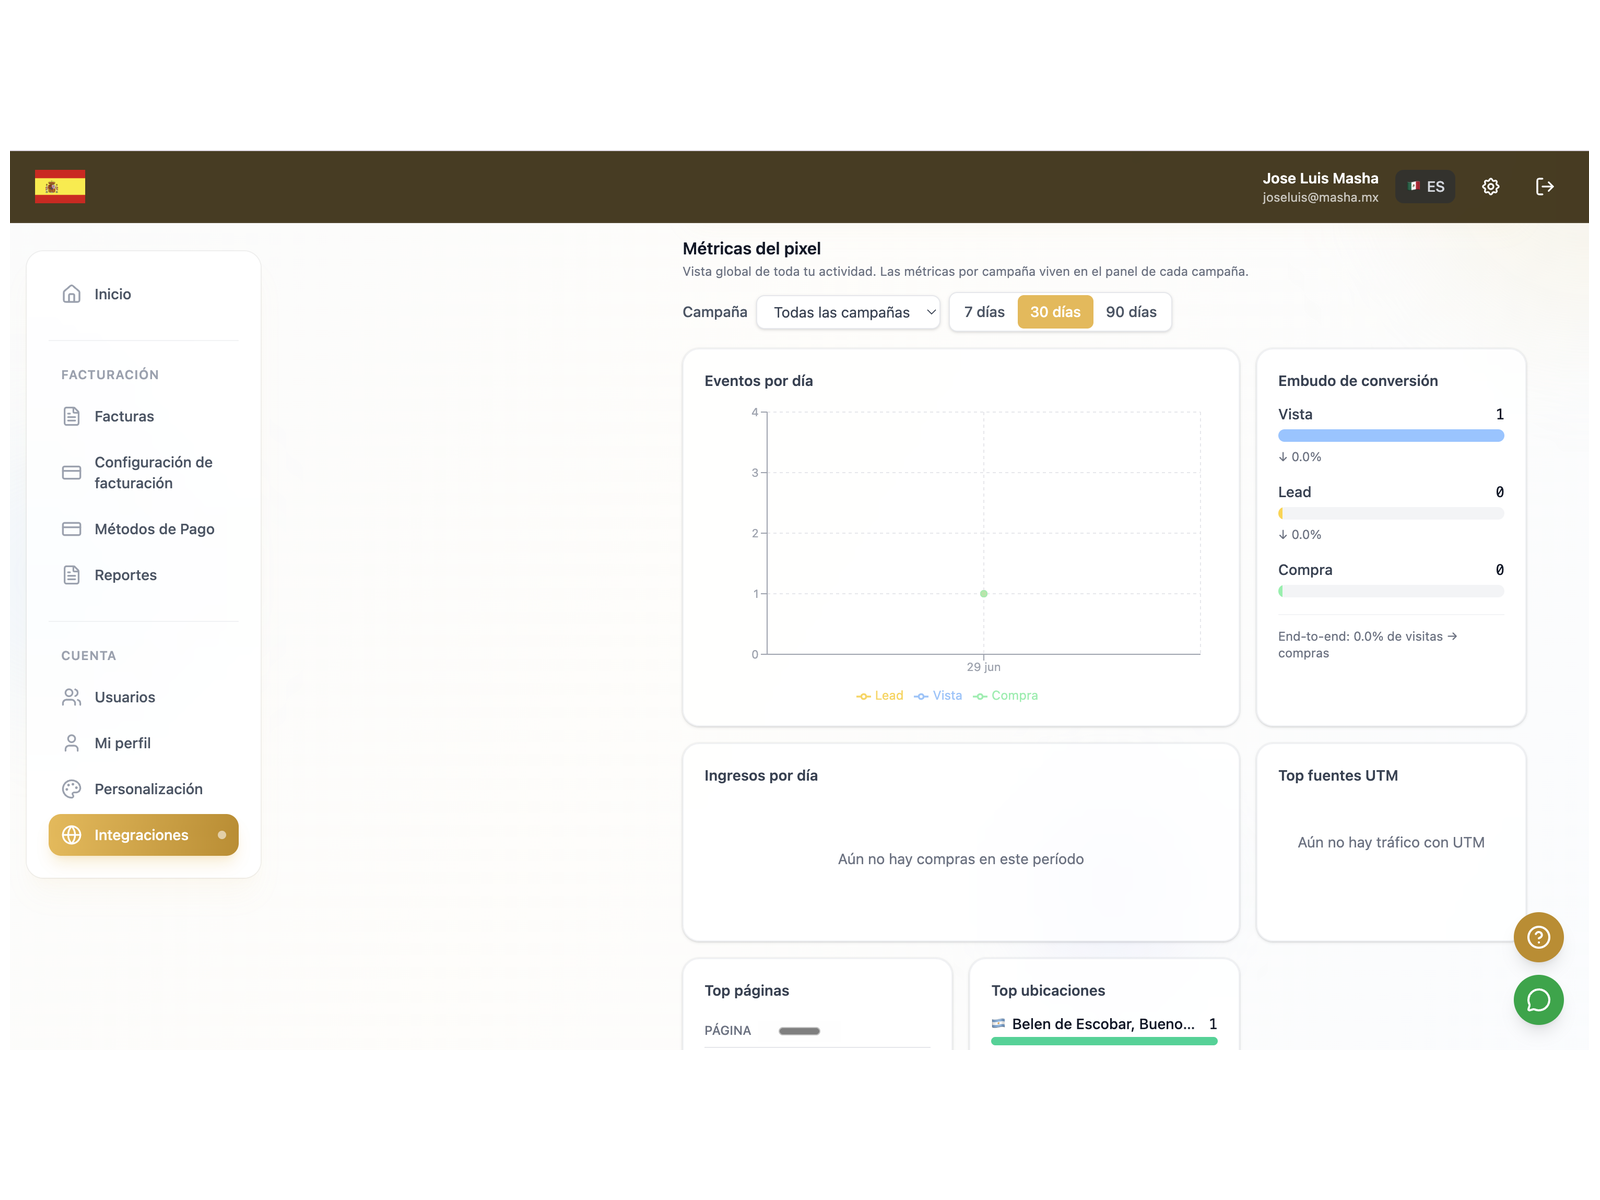Open Integraciones in the sidebar

143,835
